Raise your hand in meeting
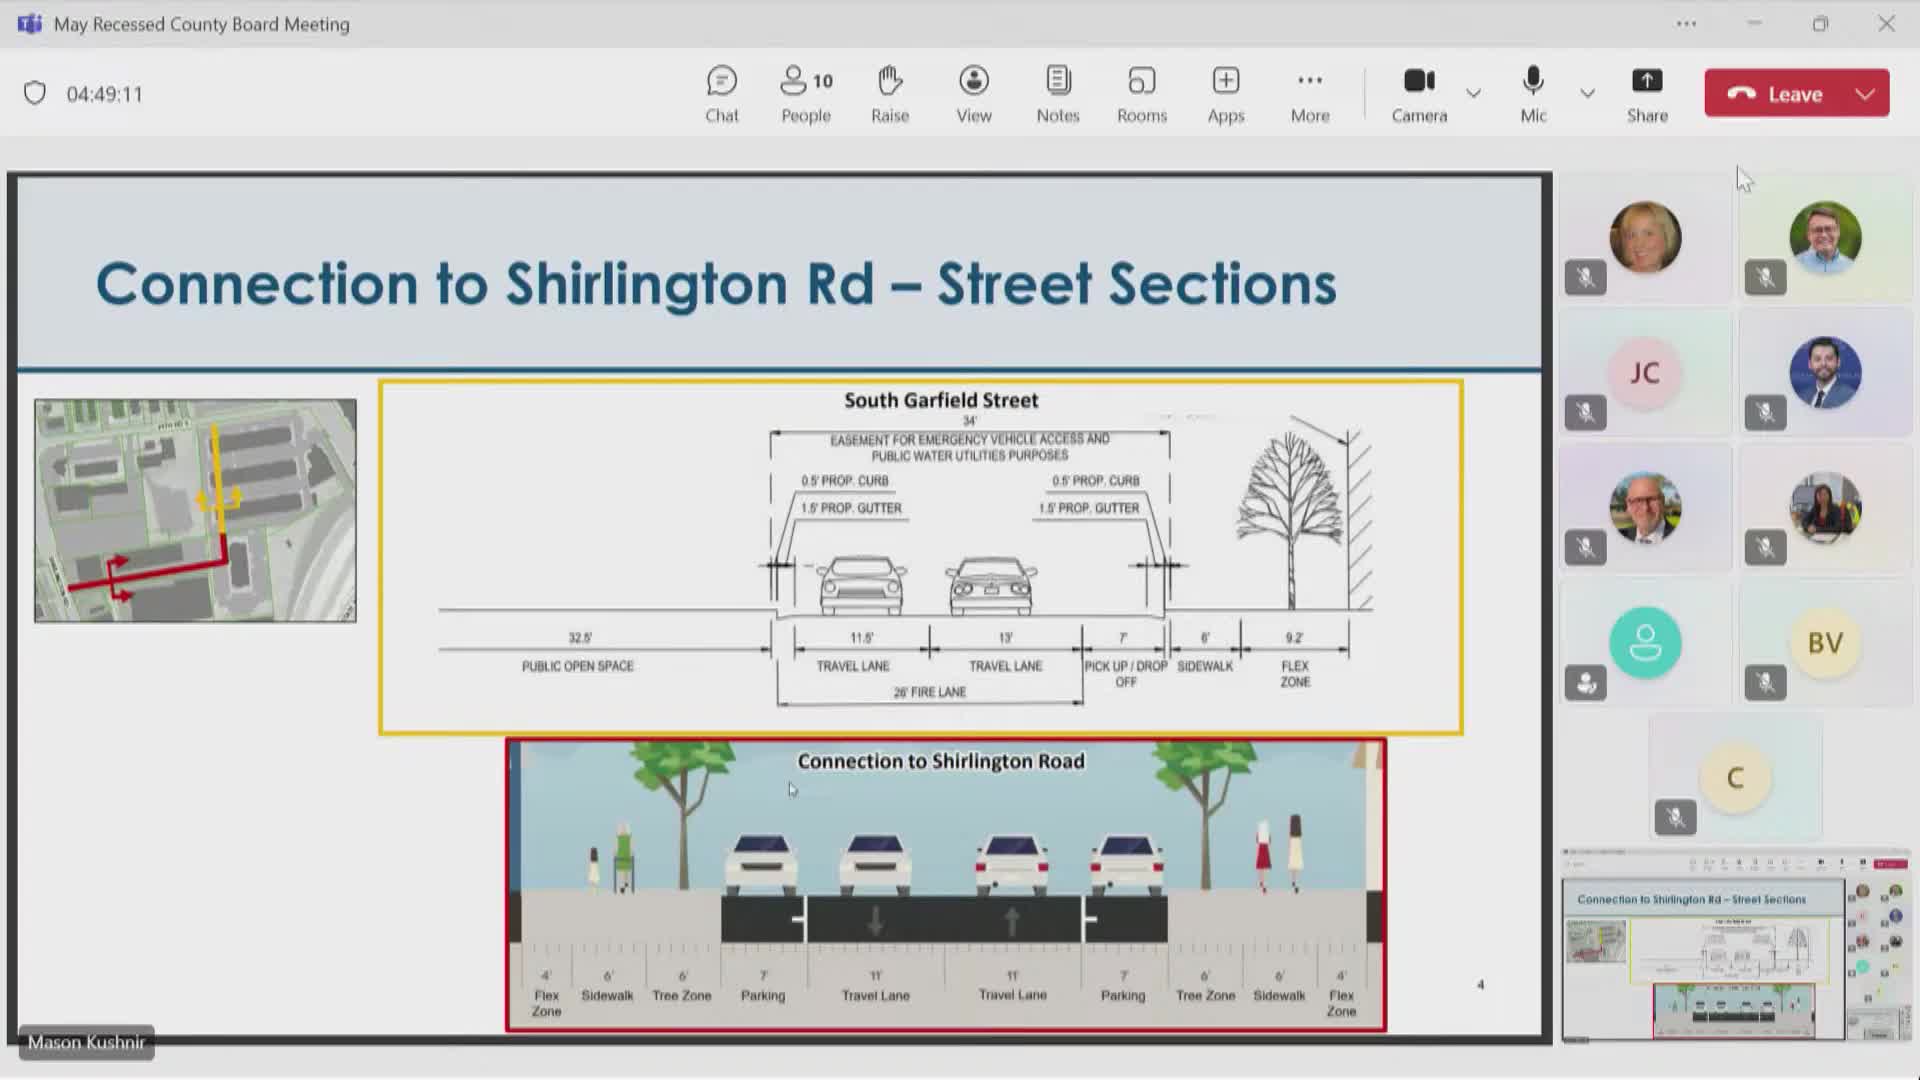 point(889,94)
